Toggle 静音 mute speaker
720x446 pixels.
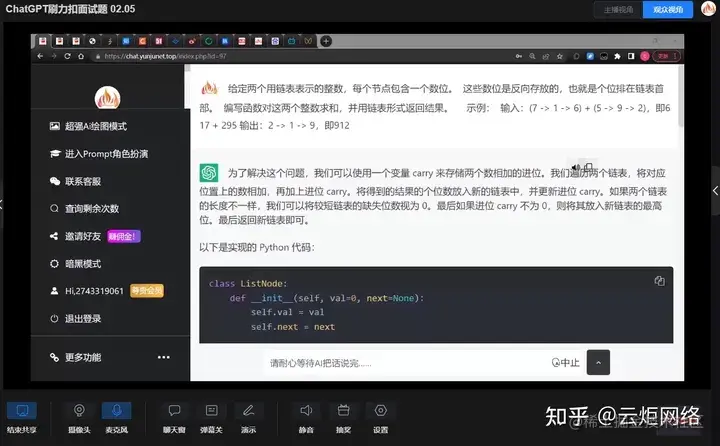[306, 418]
